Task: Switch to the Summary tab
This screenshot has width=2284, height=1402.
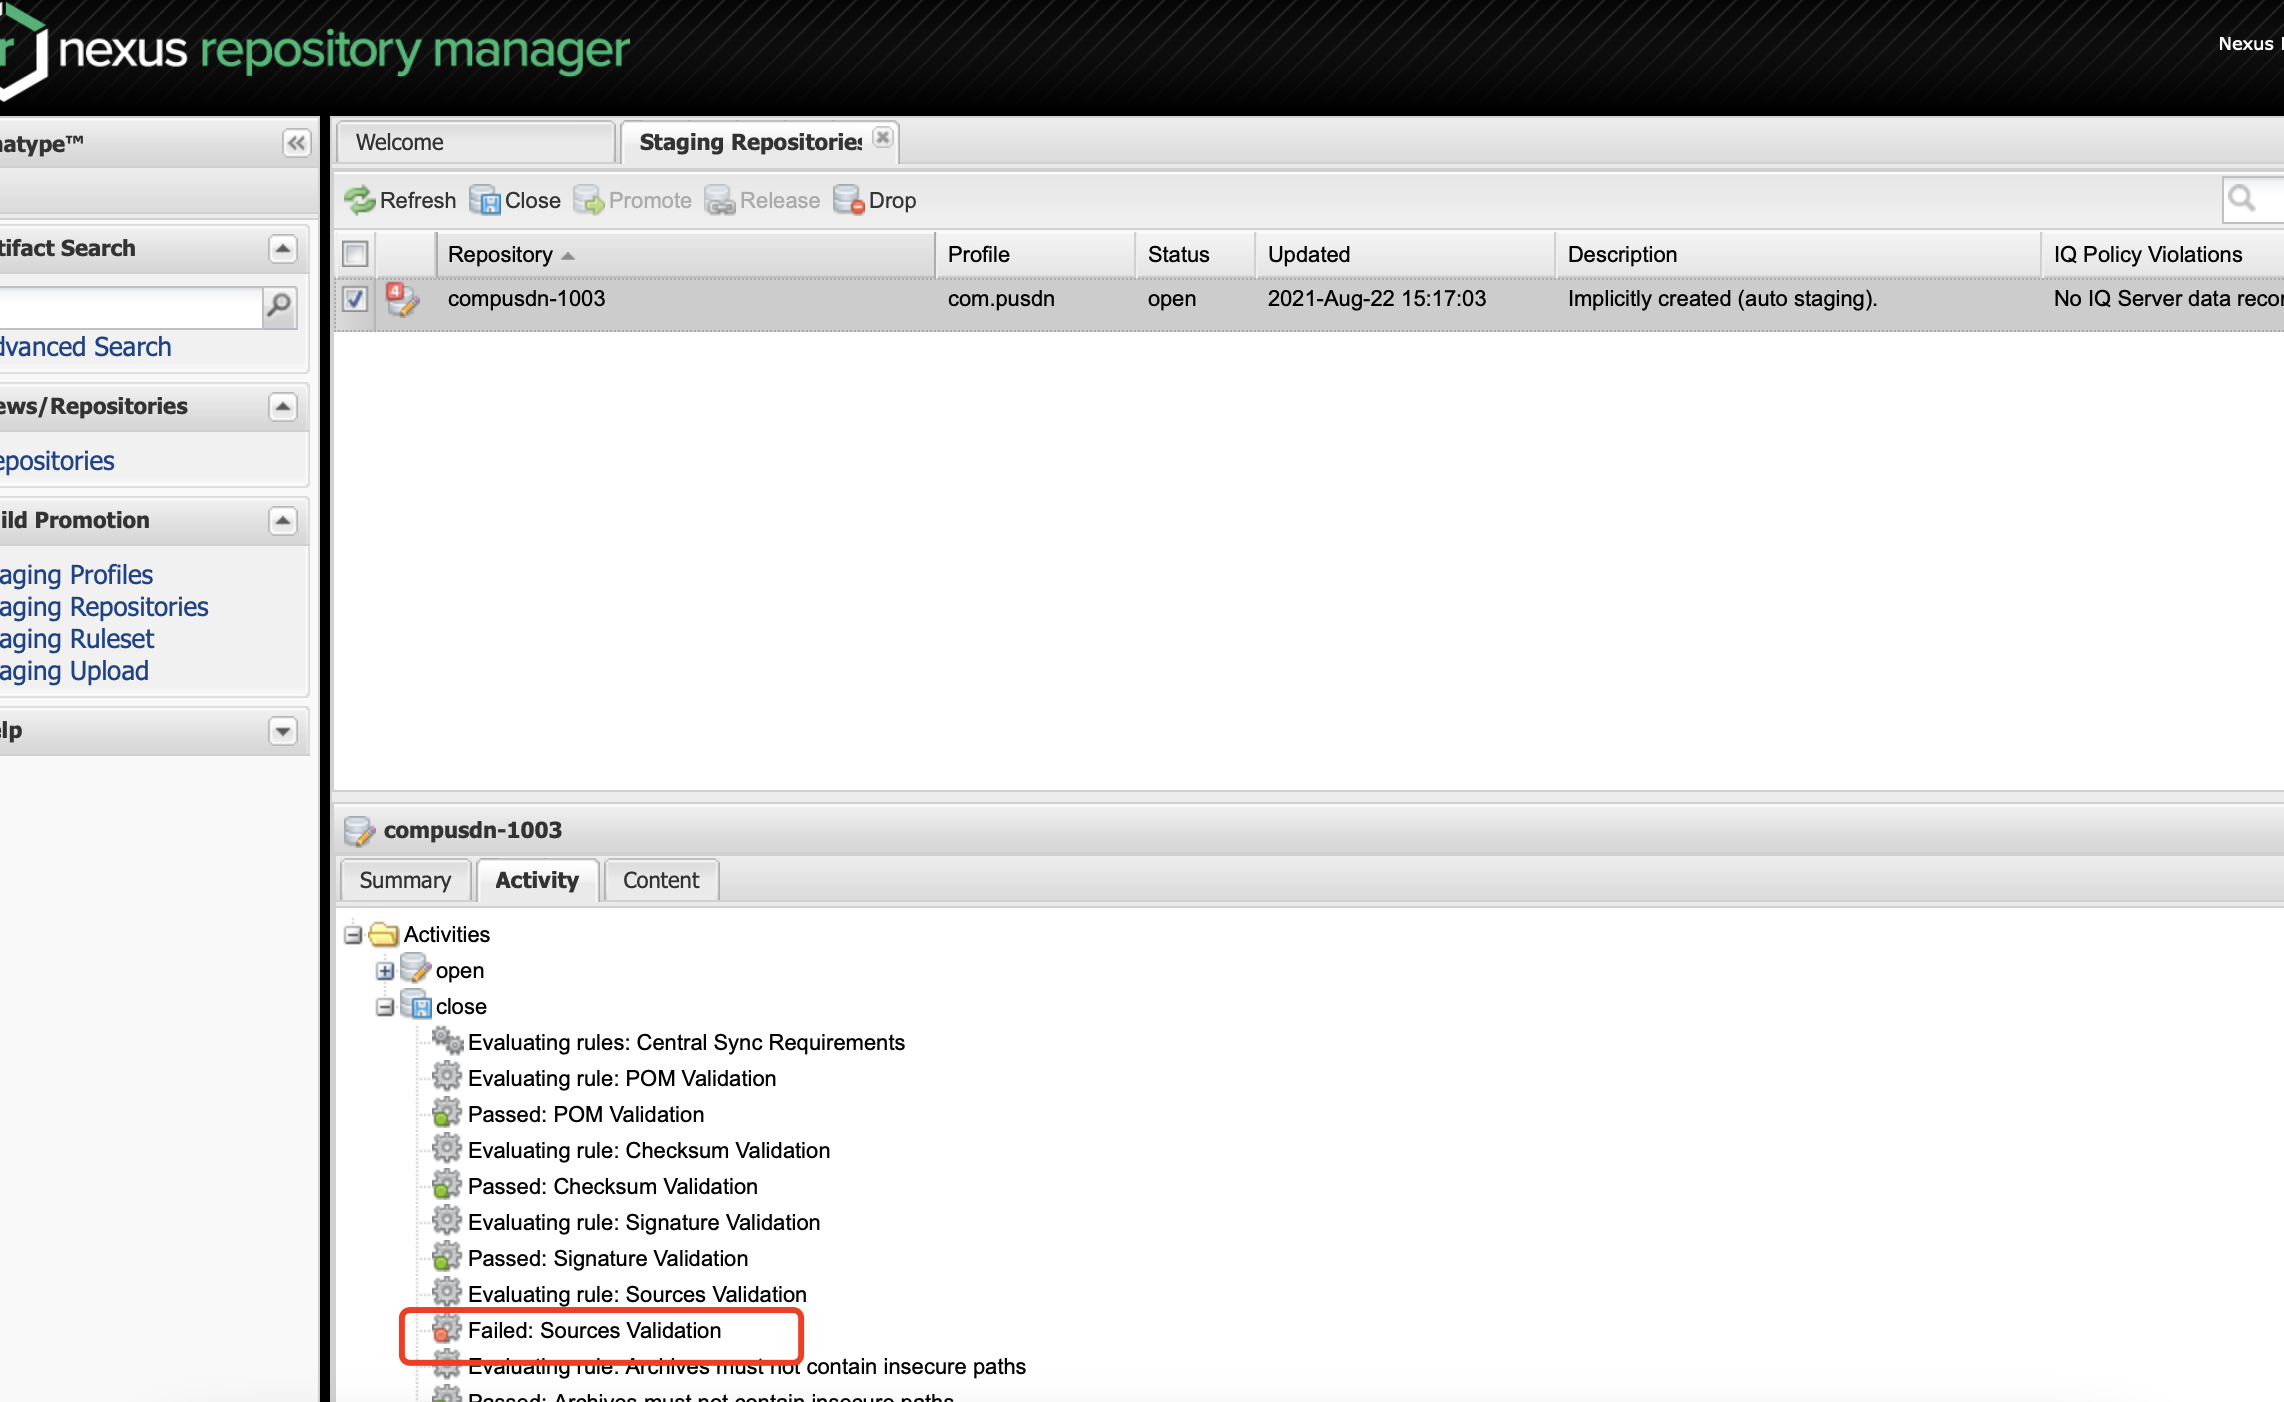Action: click(x=405, y=880)
